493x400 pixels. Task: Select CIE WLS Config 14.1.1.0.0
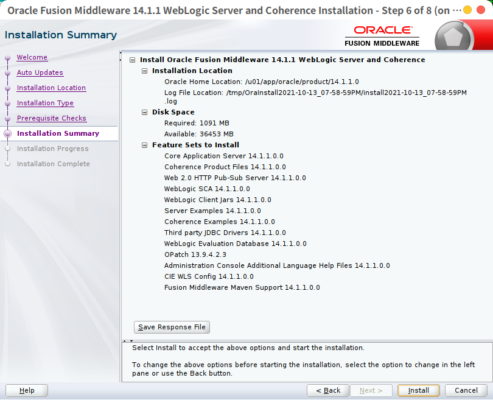pyautogui.click(x=209, y=277)
